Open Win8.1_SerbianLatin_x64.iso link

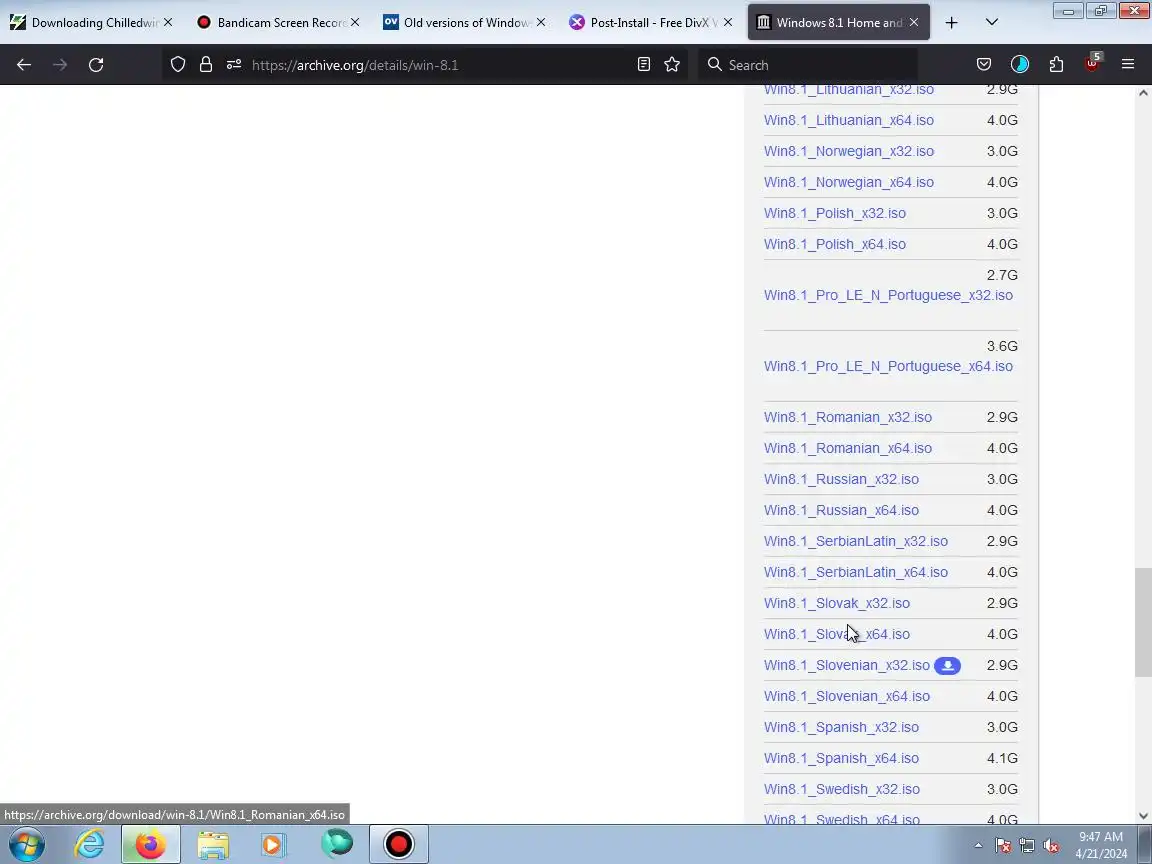tap(856, 572)
